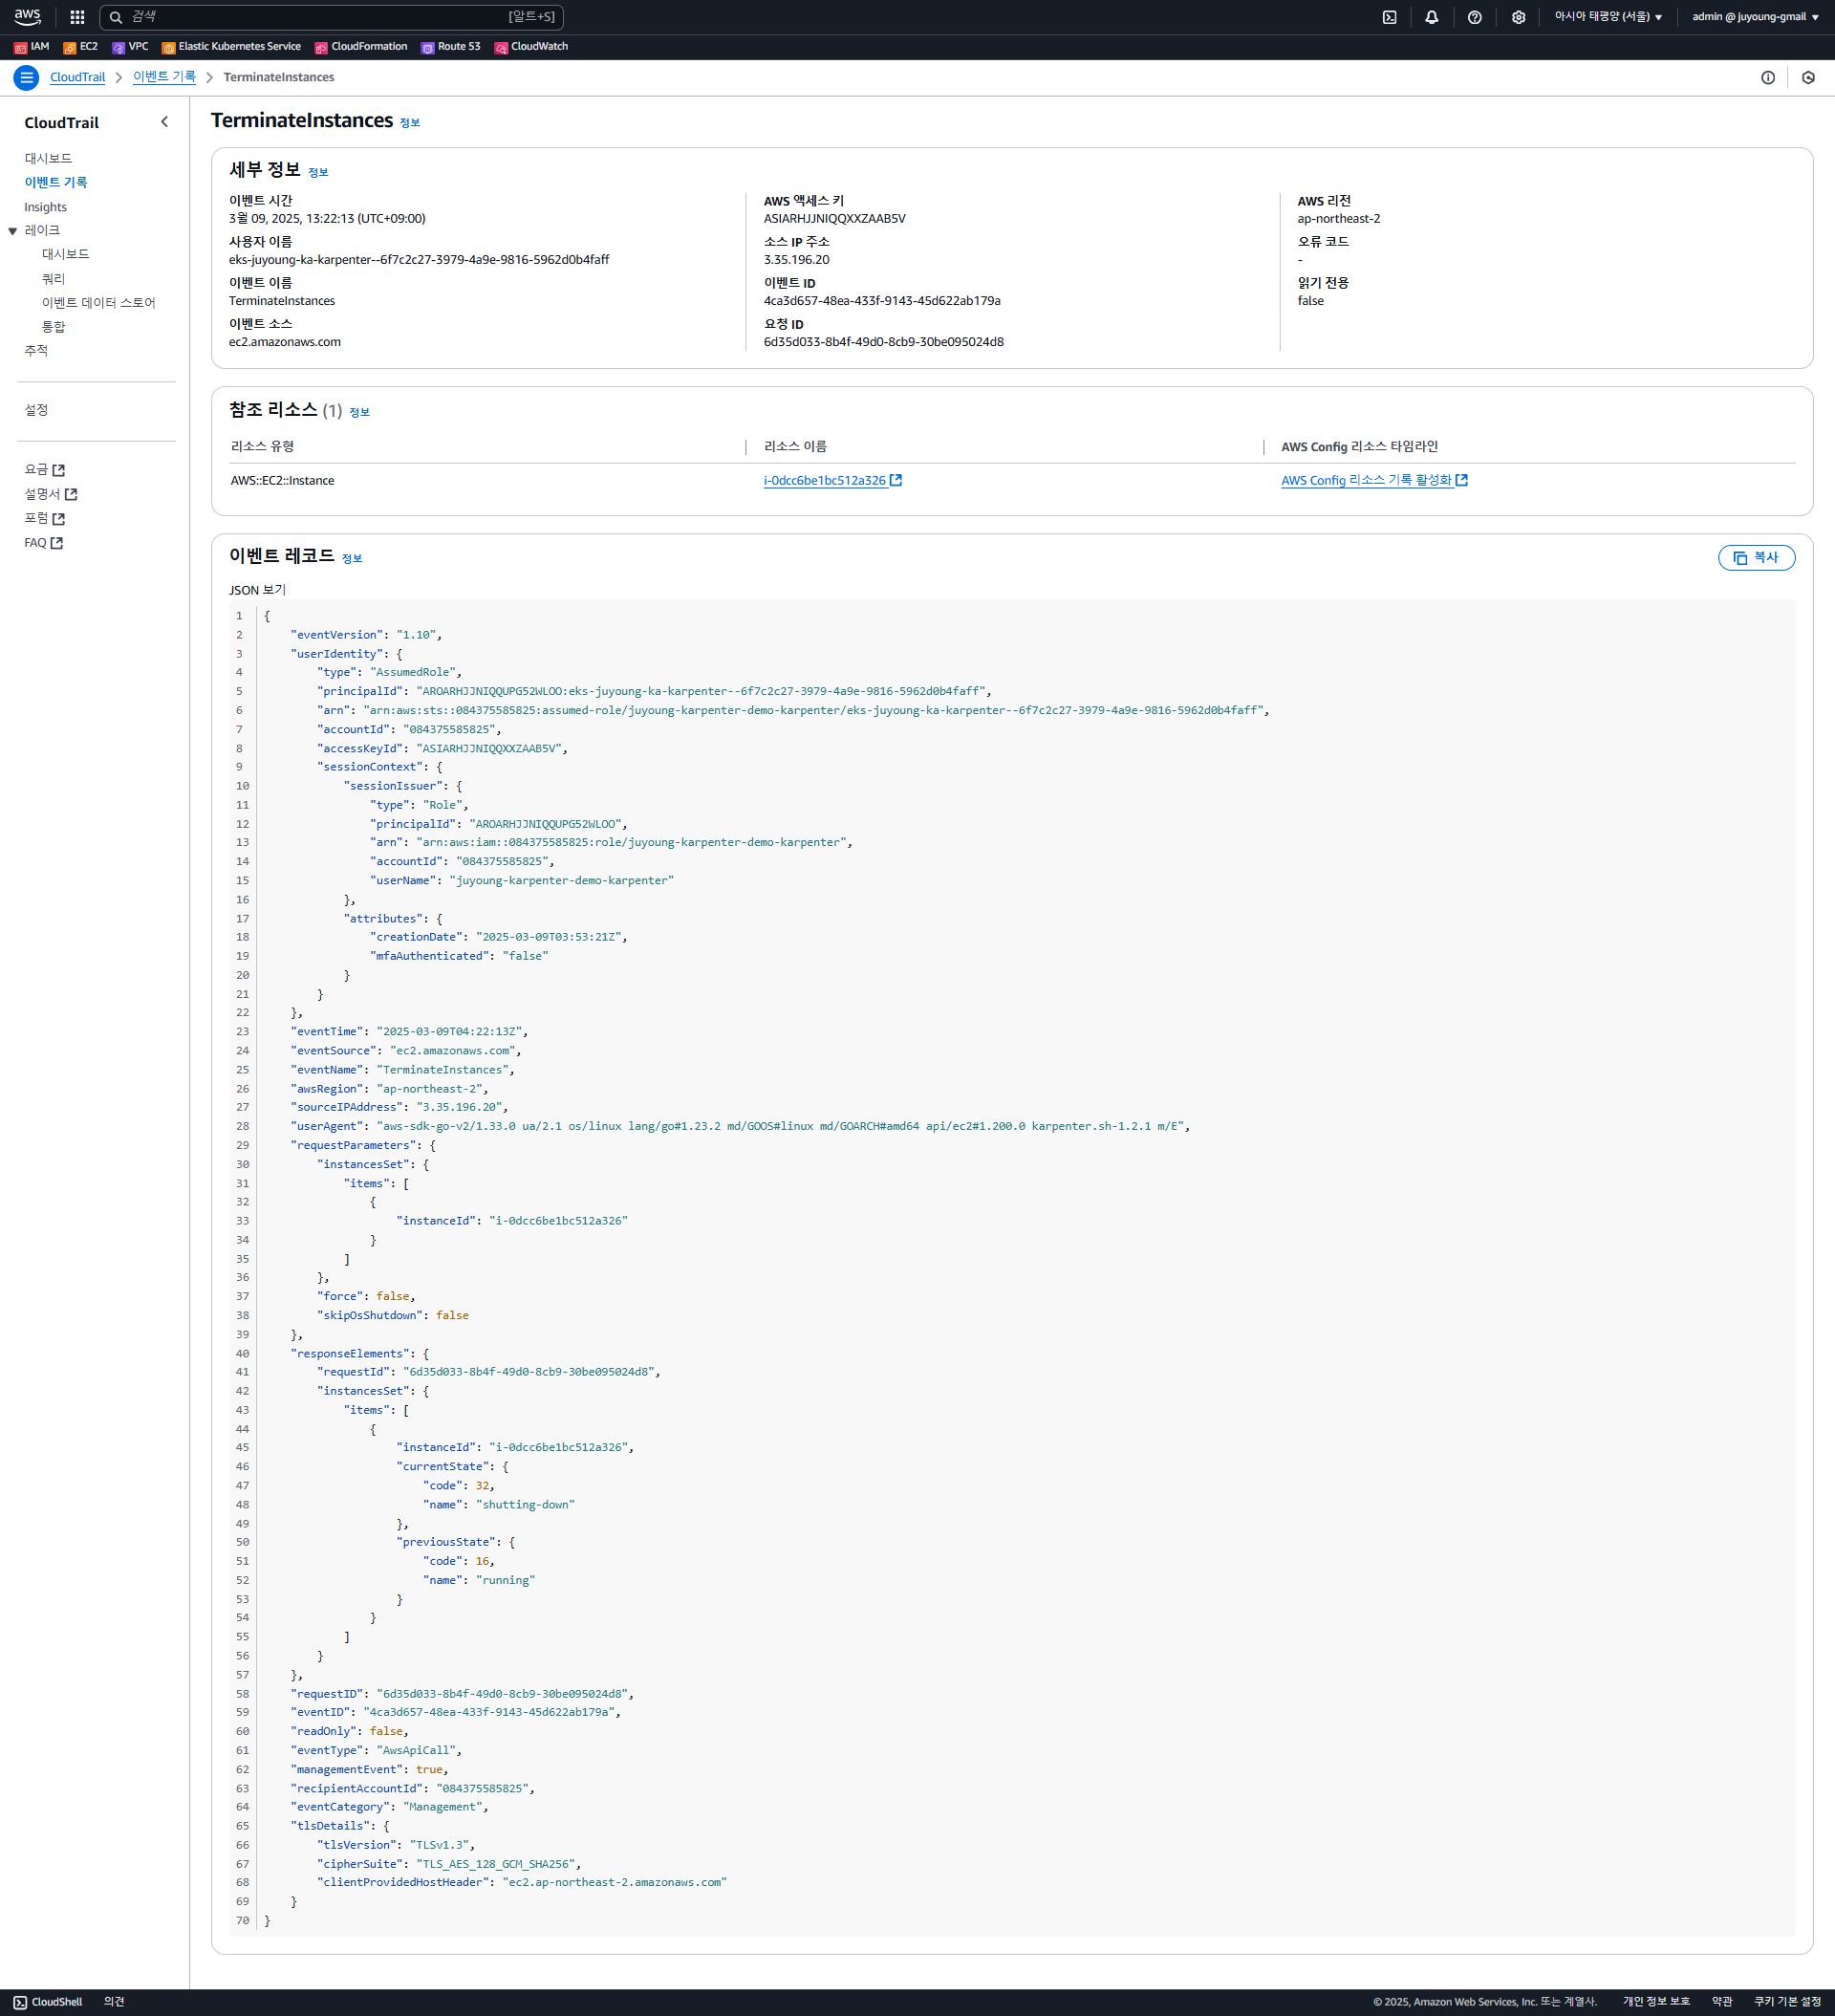The width and height of the screenshot is (1835, 2016).
Task: Open the help question mark icon
Action: click(x=1474, y=17)
